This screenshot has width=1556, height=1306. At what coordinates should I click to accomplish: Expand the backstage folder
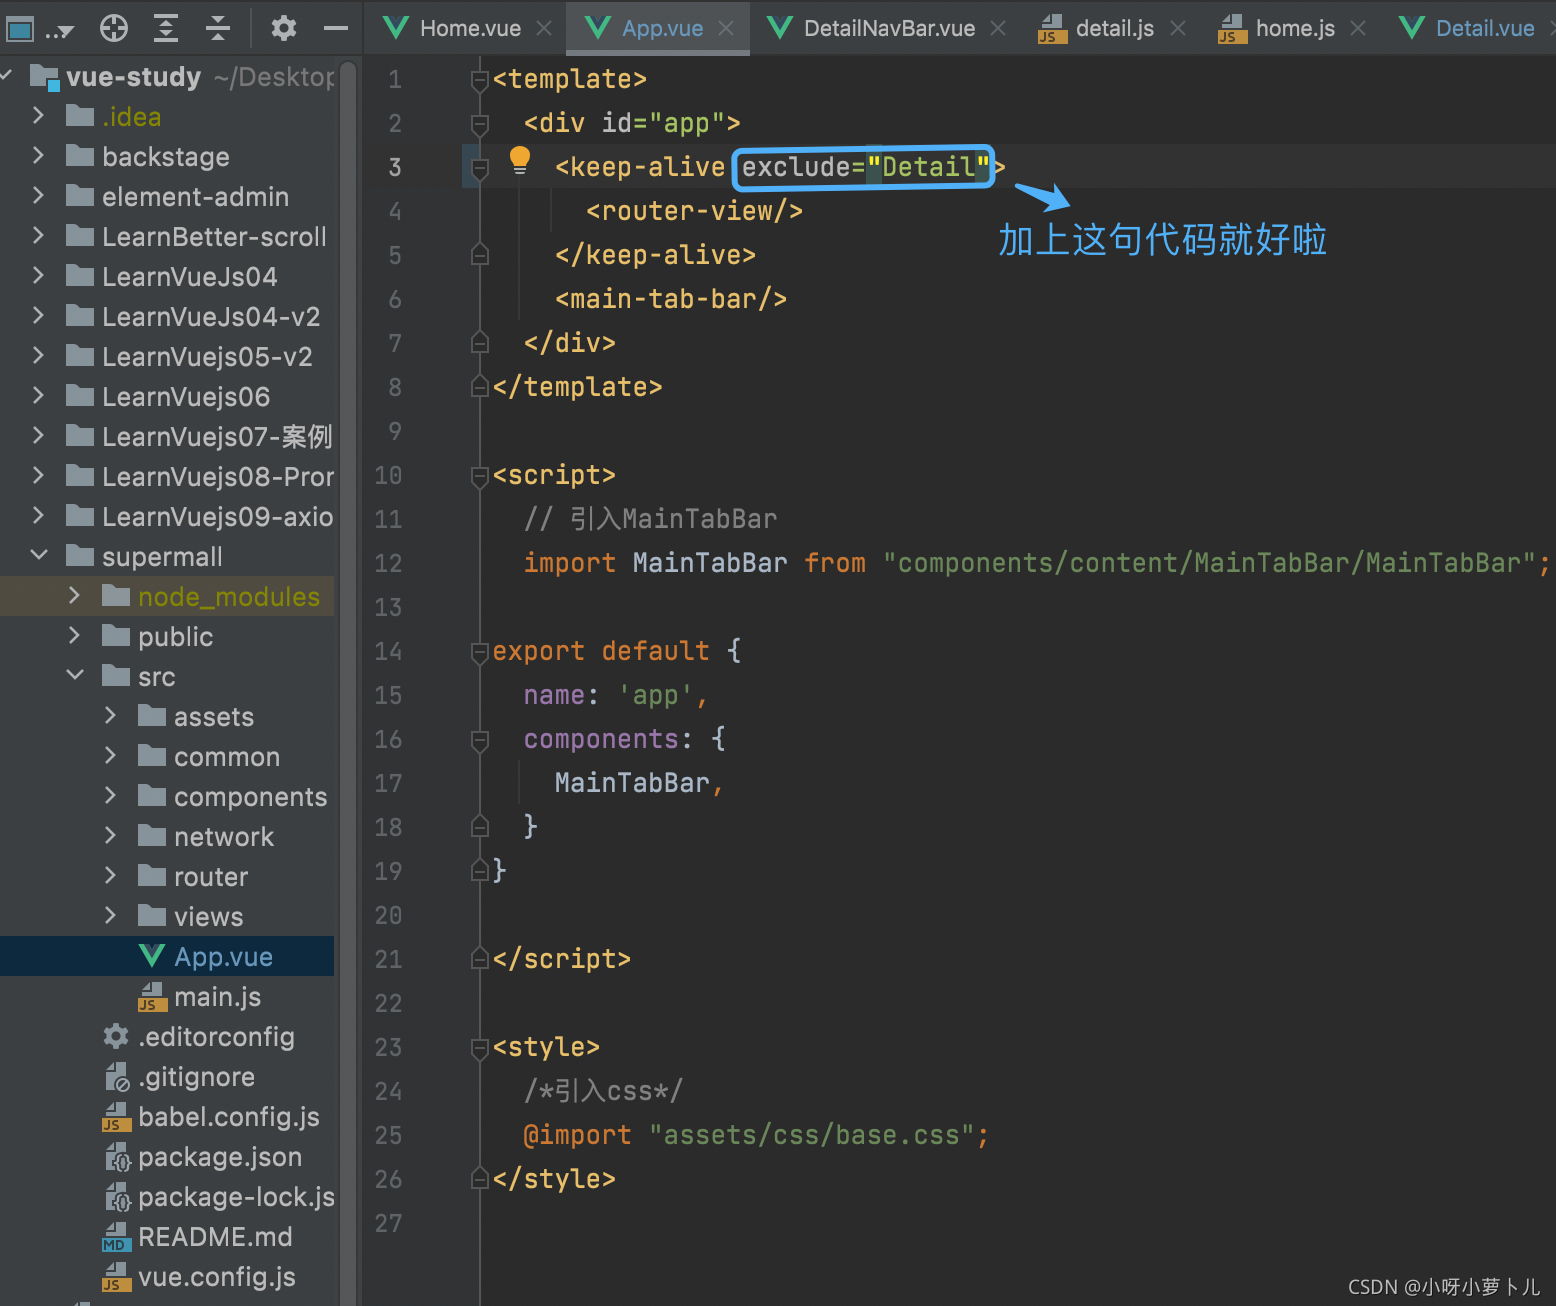38,156
